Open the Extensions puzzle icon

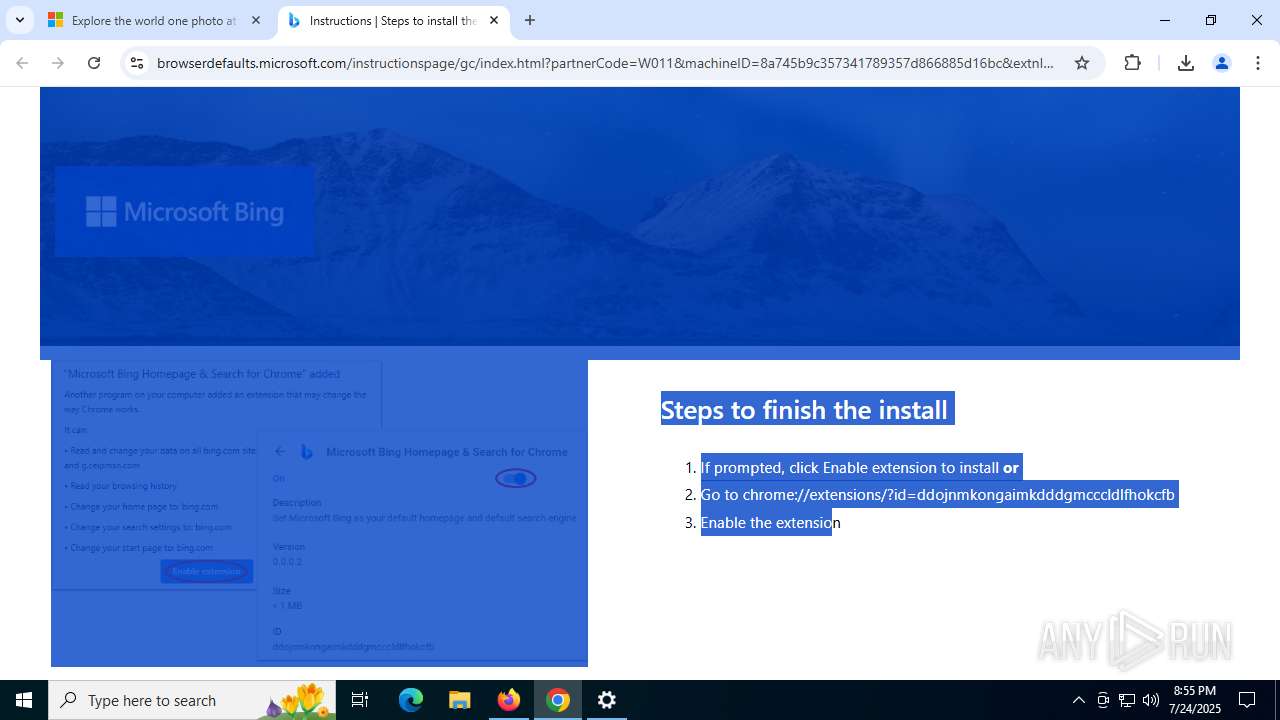click(x=1132, y=63)
